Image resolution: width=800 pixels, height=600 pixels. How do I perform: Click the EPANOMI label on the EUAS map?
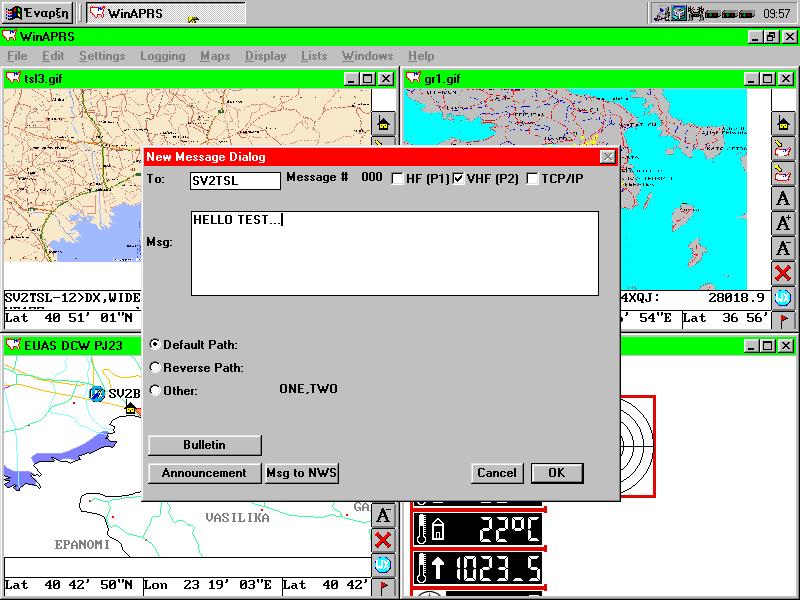click(82, 544)
